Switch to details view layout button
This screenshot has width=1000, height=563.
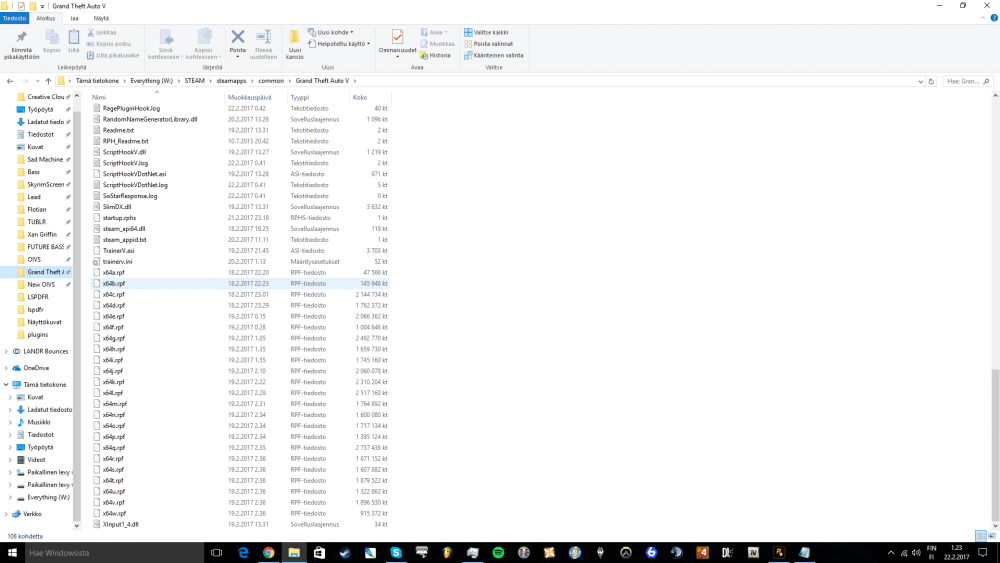point(981,536)
